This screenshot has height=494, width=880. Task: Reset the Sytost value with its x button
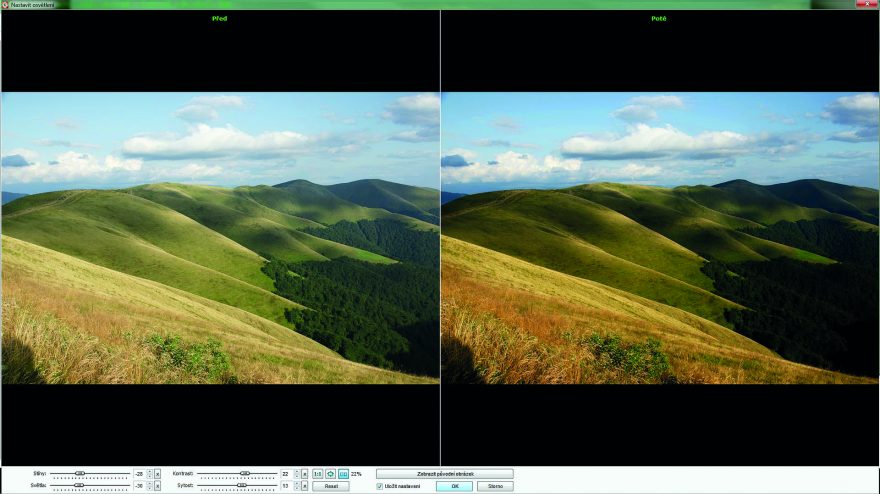tap(304, 485)
